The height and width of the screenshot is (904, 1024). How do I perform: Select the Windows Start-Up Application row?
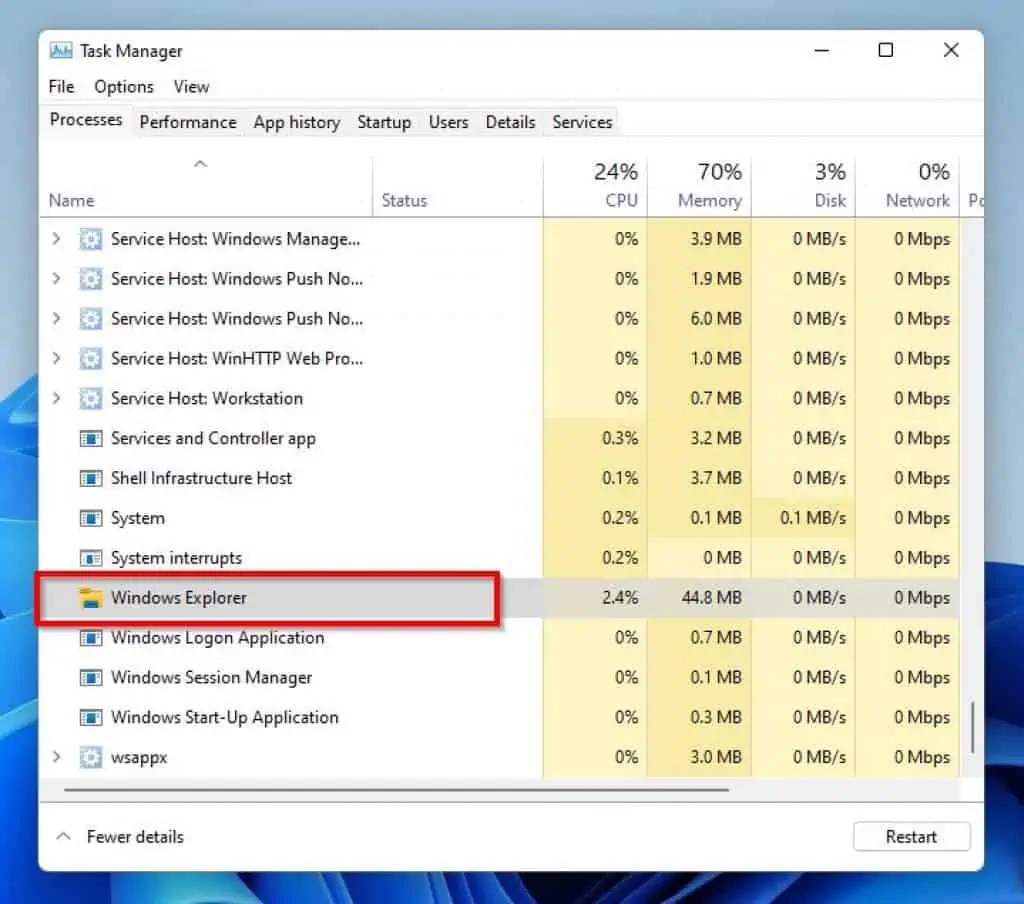[225, 717]
